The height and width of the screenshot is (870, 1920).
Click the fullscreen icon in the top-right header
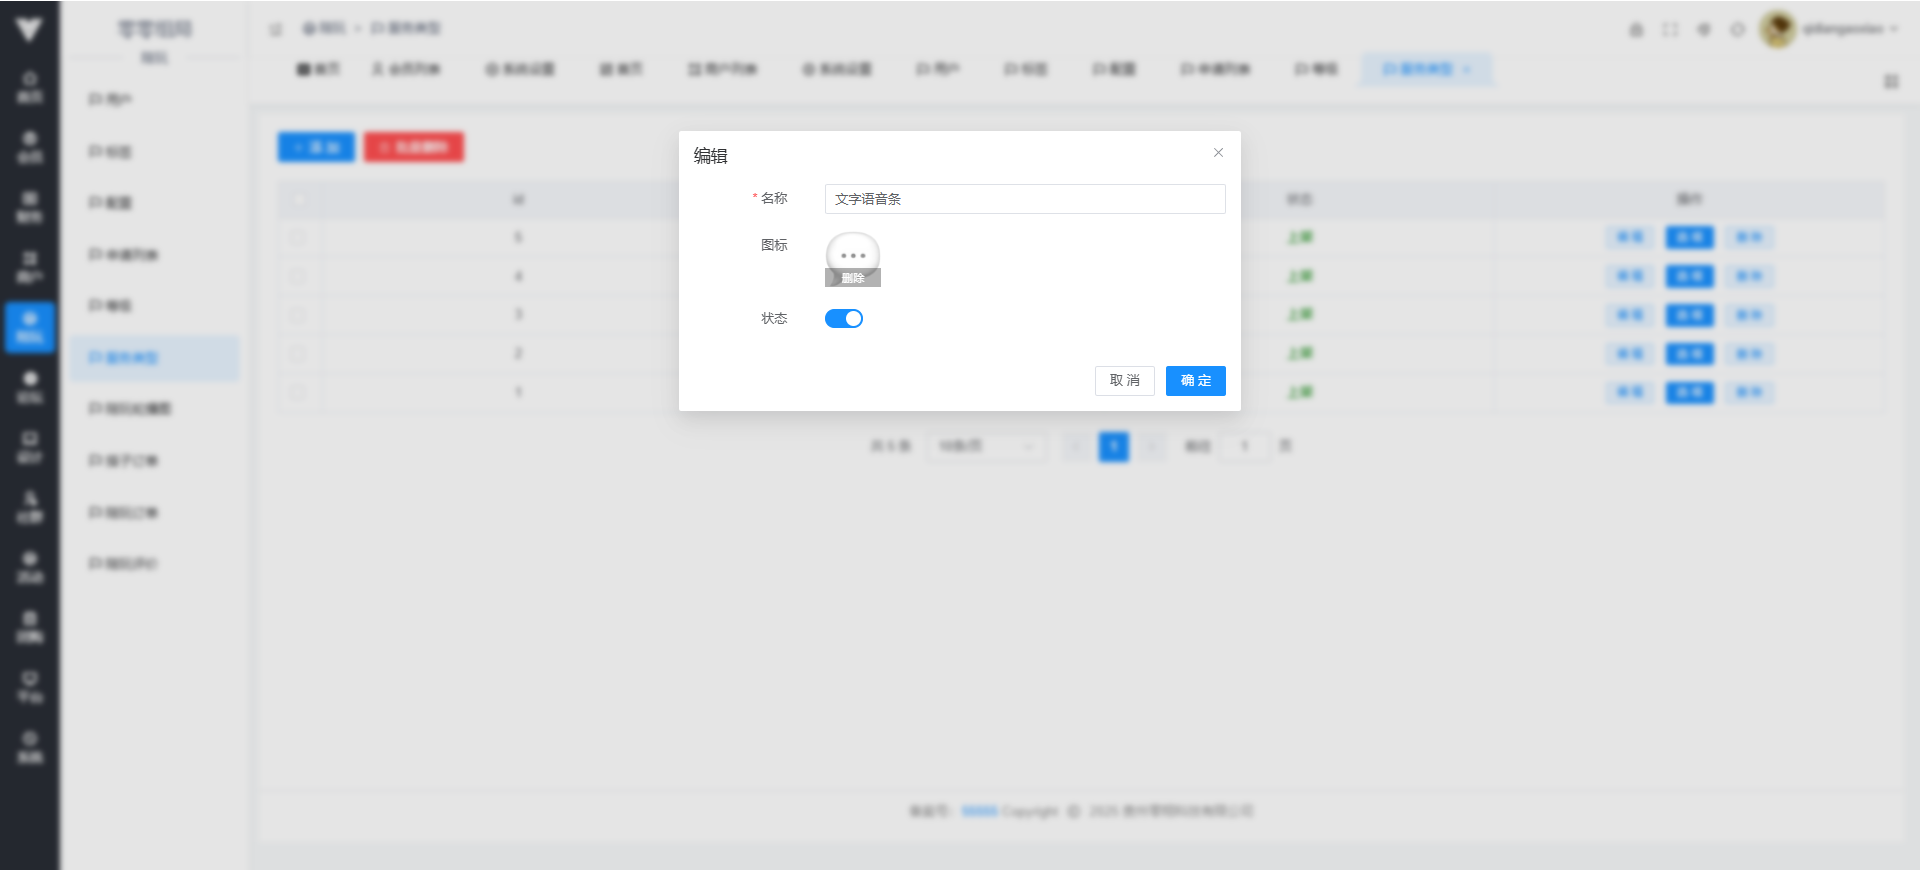tap(1670, 30)
